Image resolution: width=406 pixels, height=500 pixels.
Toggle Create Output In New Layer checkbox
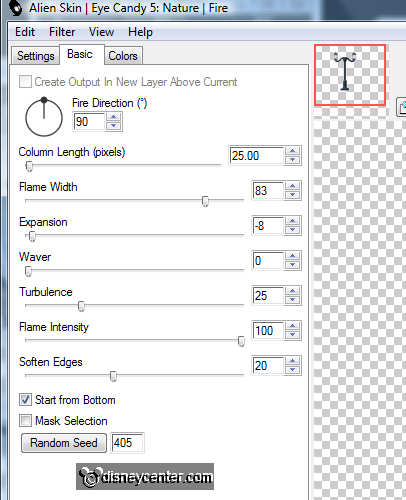click(x=25, y=81)
